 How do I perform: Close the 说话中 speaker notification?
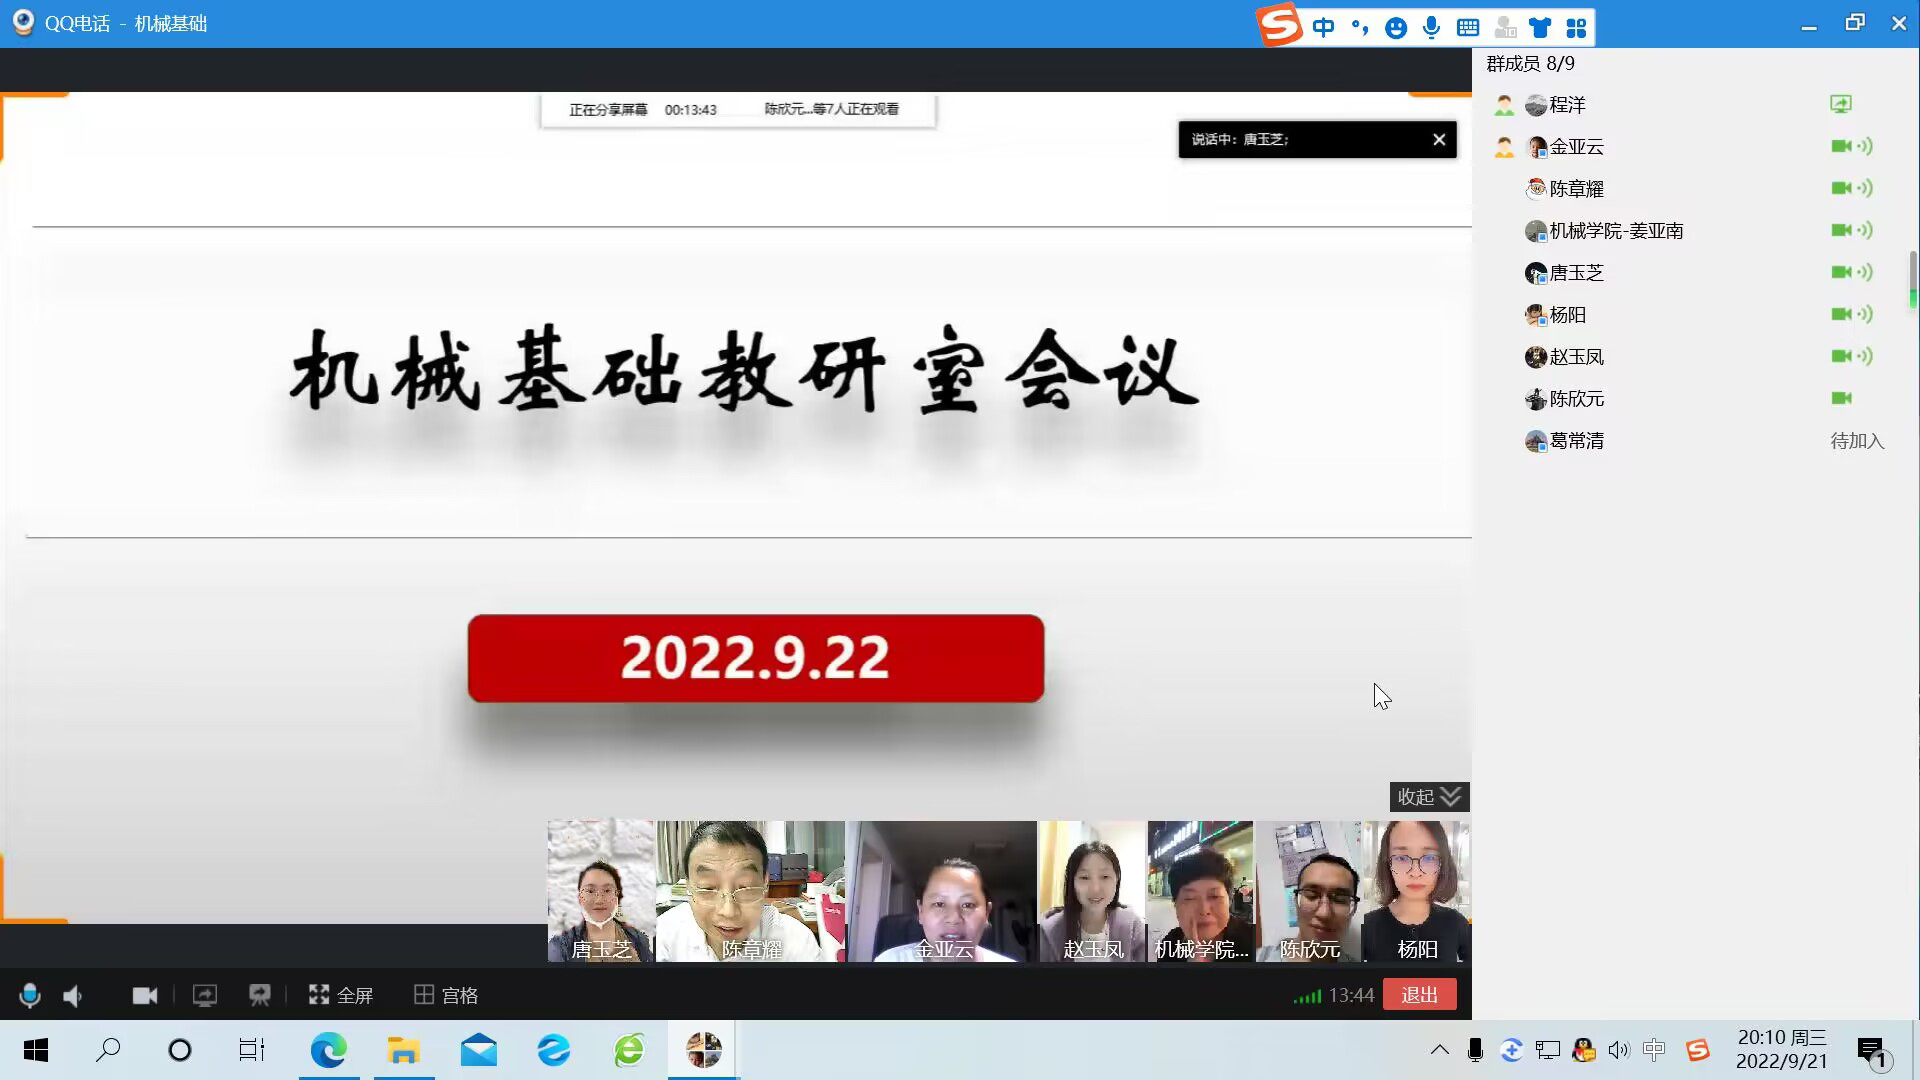(x=1439, y=140)
